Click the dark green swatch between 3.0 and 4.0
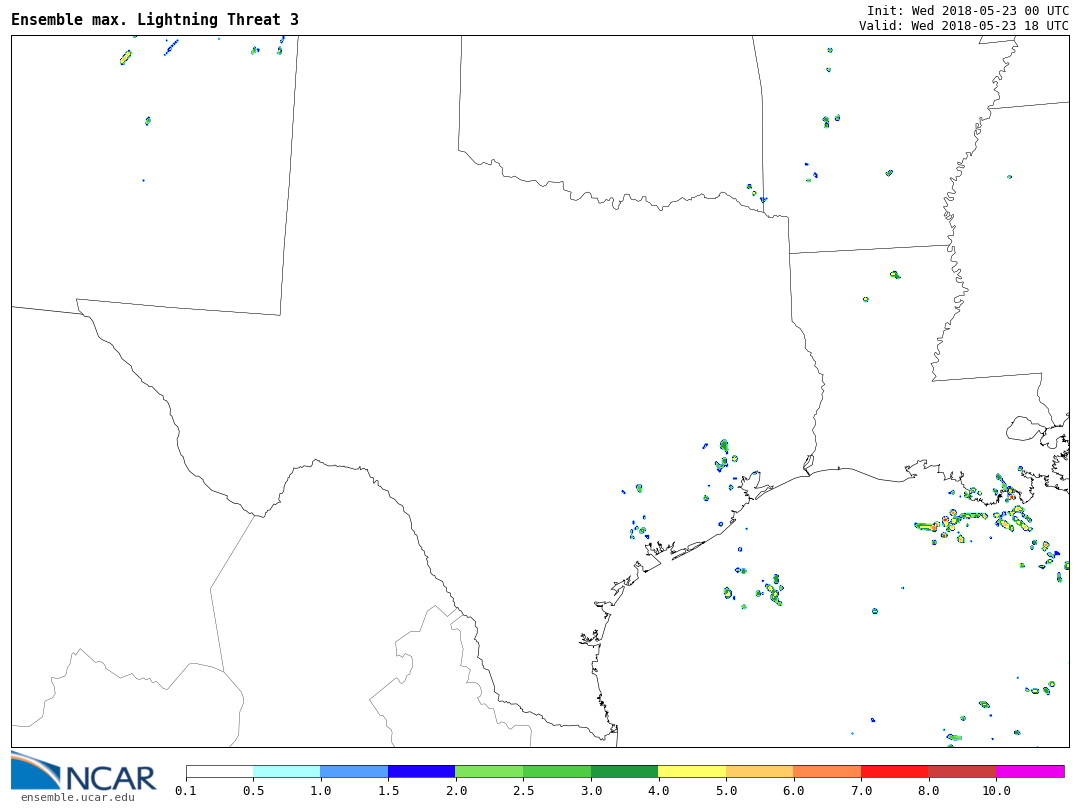 pos(624,772)
